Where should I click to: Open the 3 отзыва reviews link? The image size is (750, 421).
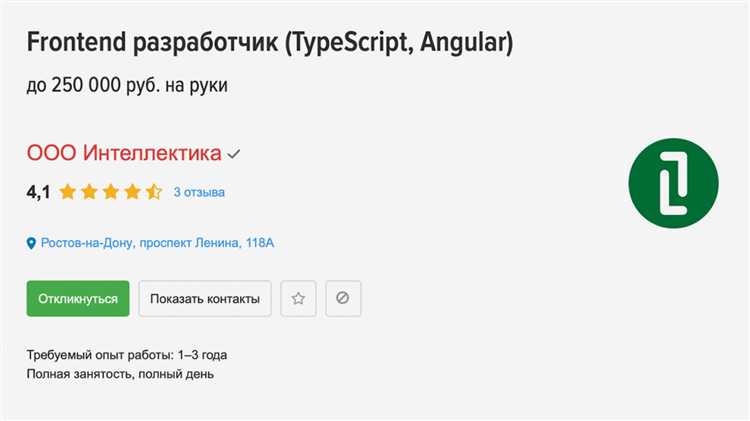(x=199, y=192)
